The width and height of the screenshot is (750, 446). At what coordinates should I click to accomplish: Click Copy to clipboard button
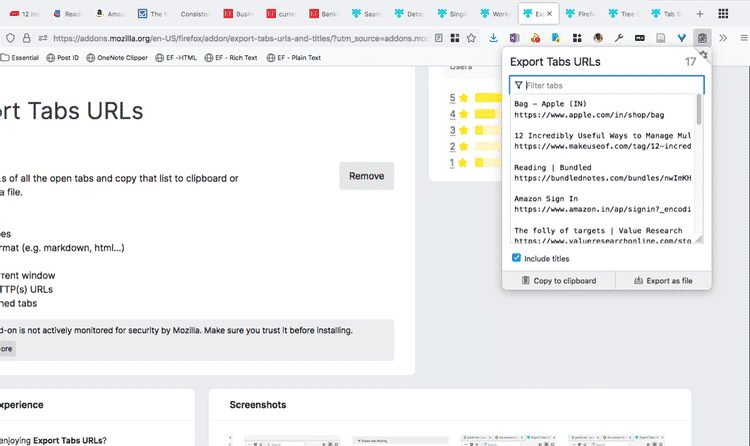(x=559, y=280)
